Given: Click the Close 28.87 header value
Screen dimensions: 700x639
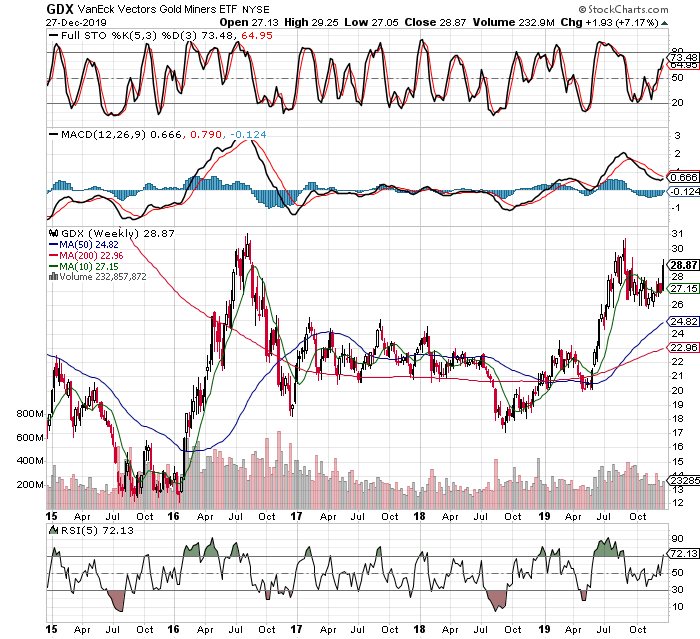Looking at the screenshot, I should (x=435, y=22).
